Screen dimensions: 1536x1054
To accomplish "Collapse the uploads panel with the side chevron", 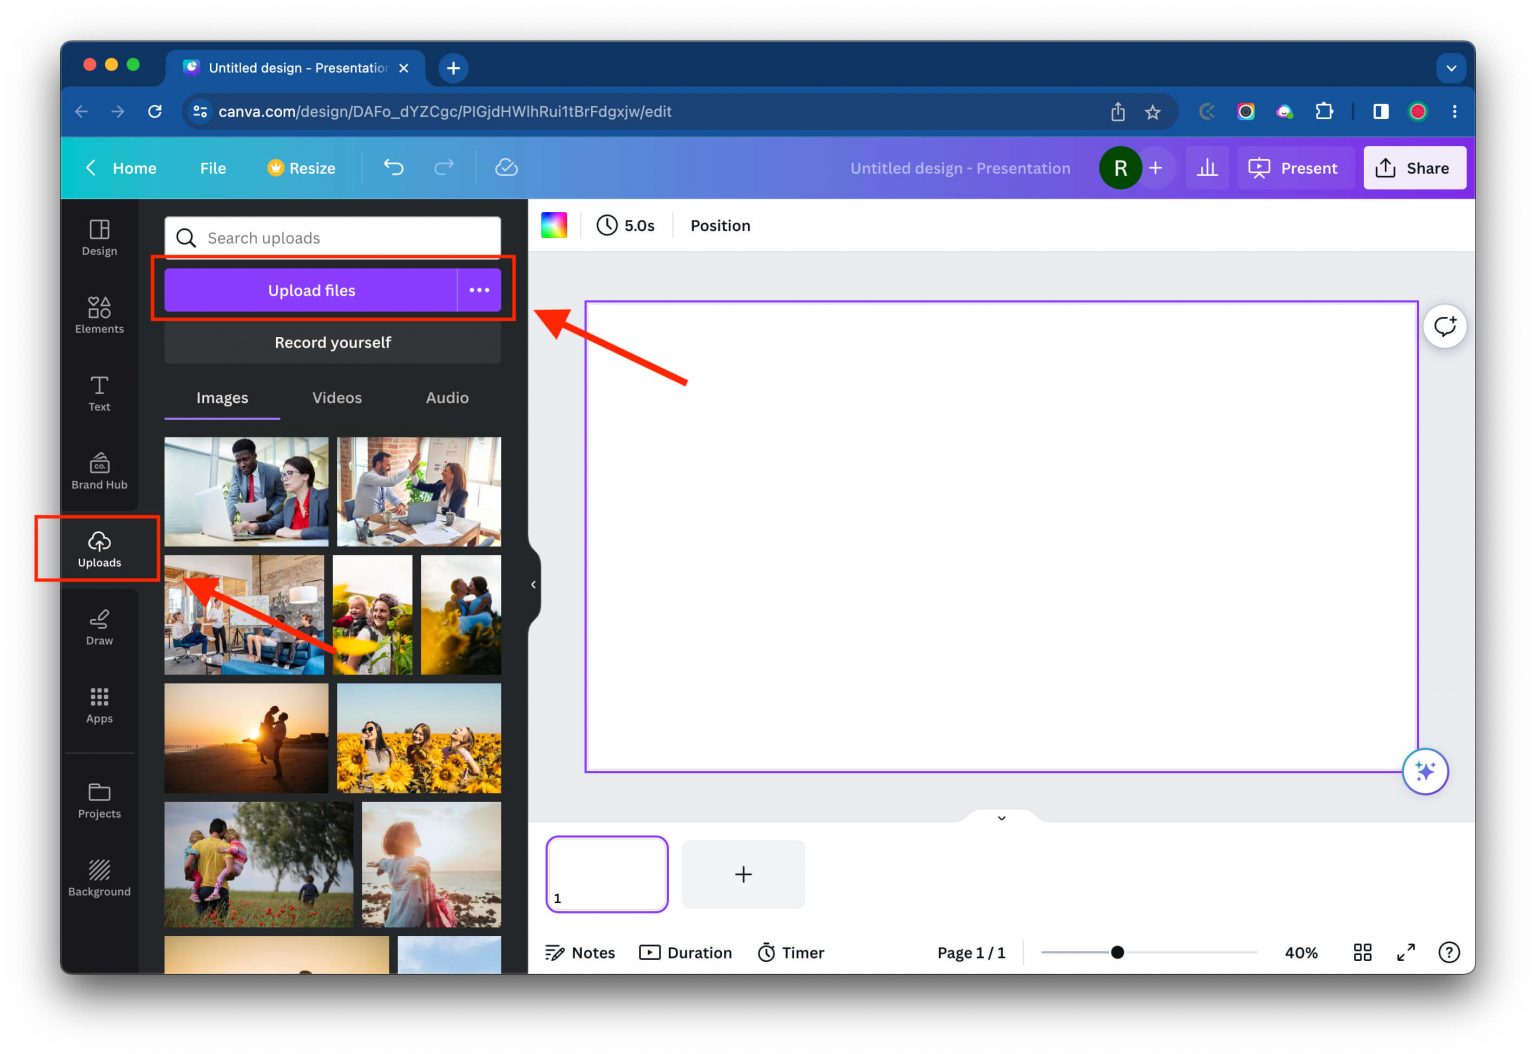I will click(532, 585).
